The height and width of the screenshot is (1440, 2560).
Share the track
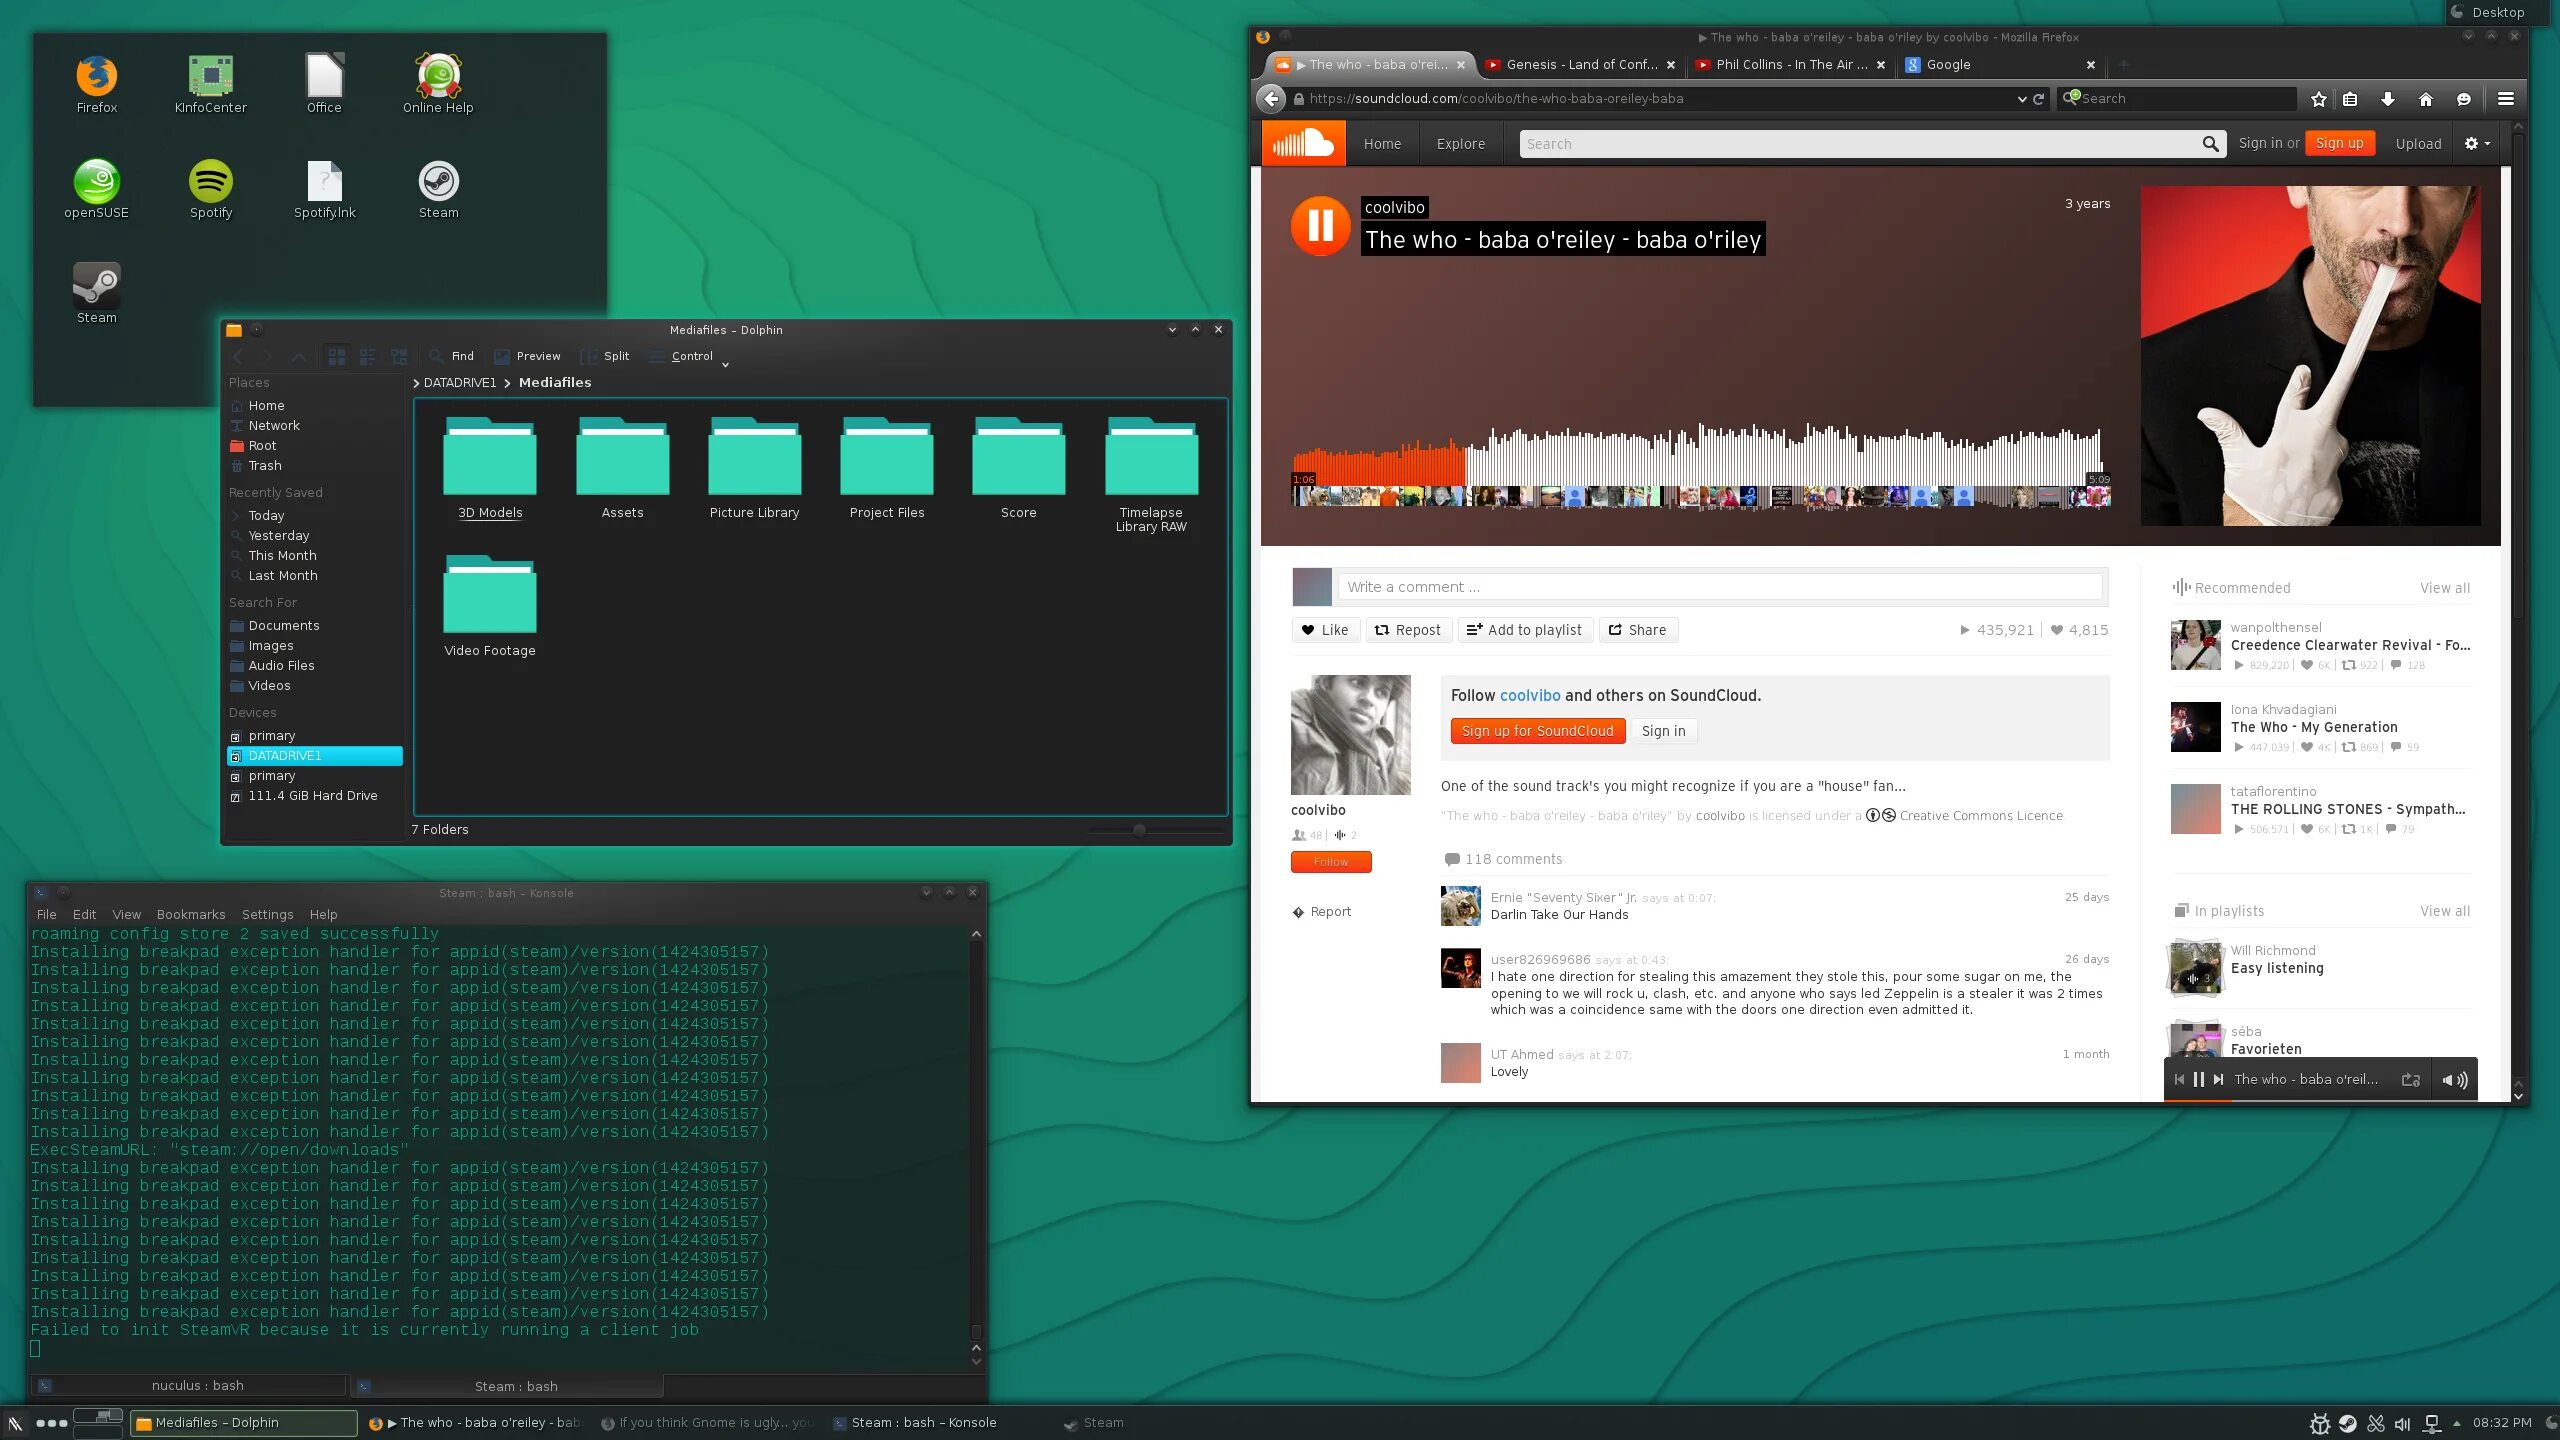tap(1638, 630)
